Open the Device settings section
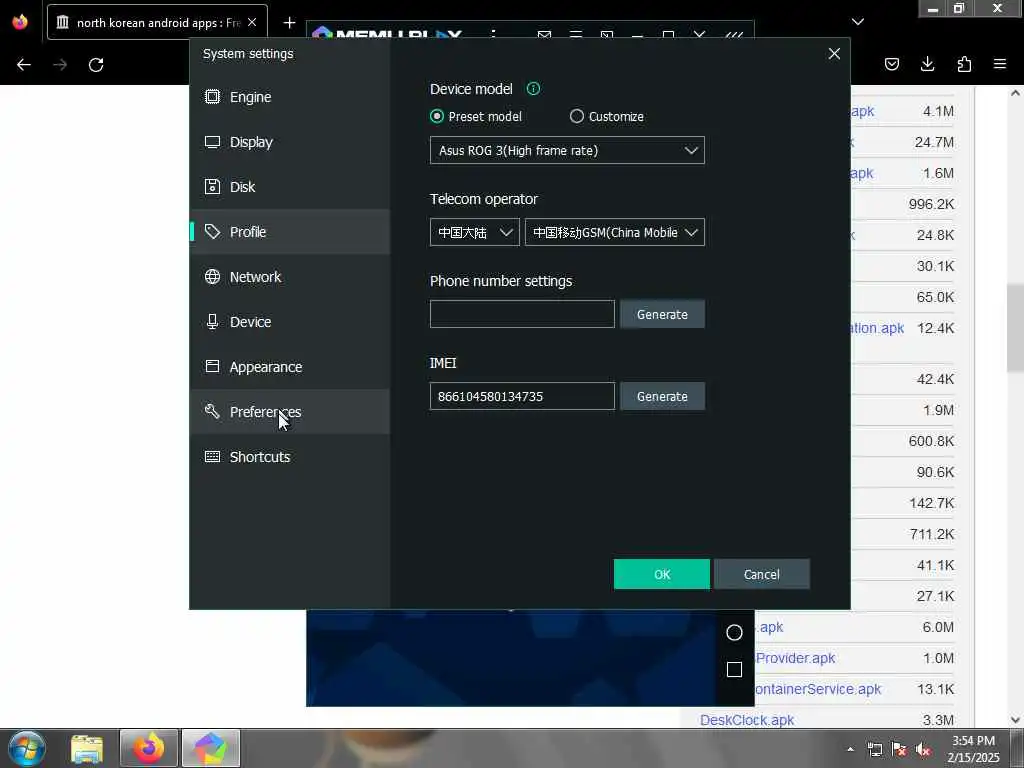The width and height of the screenshot is (1024, 768). click(x=290, y=322)
